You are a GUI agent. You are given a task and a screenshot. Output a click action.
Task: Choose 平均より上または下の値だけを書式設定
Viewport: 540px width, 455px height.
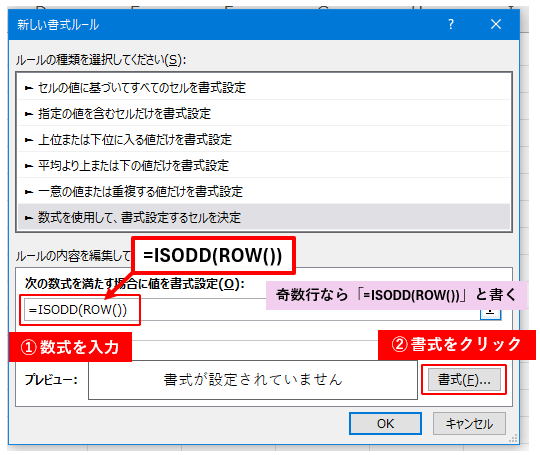[264, 165]
